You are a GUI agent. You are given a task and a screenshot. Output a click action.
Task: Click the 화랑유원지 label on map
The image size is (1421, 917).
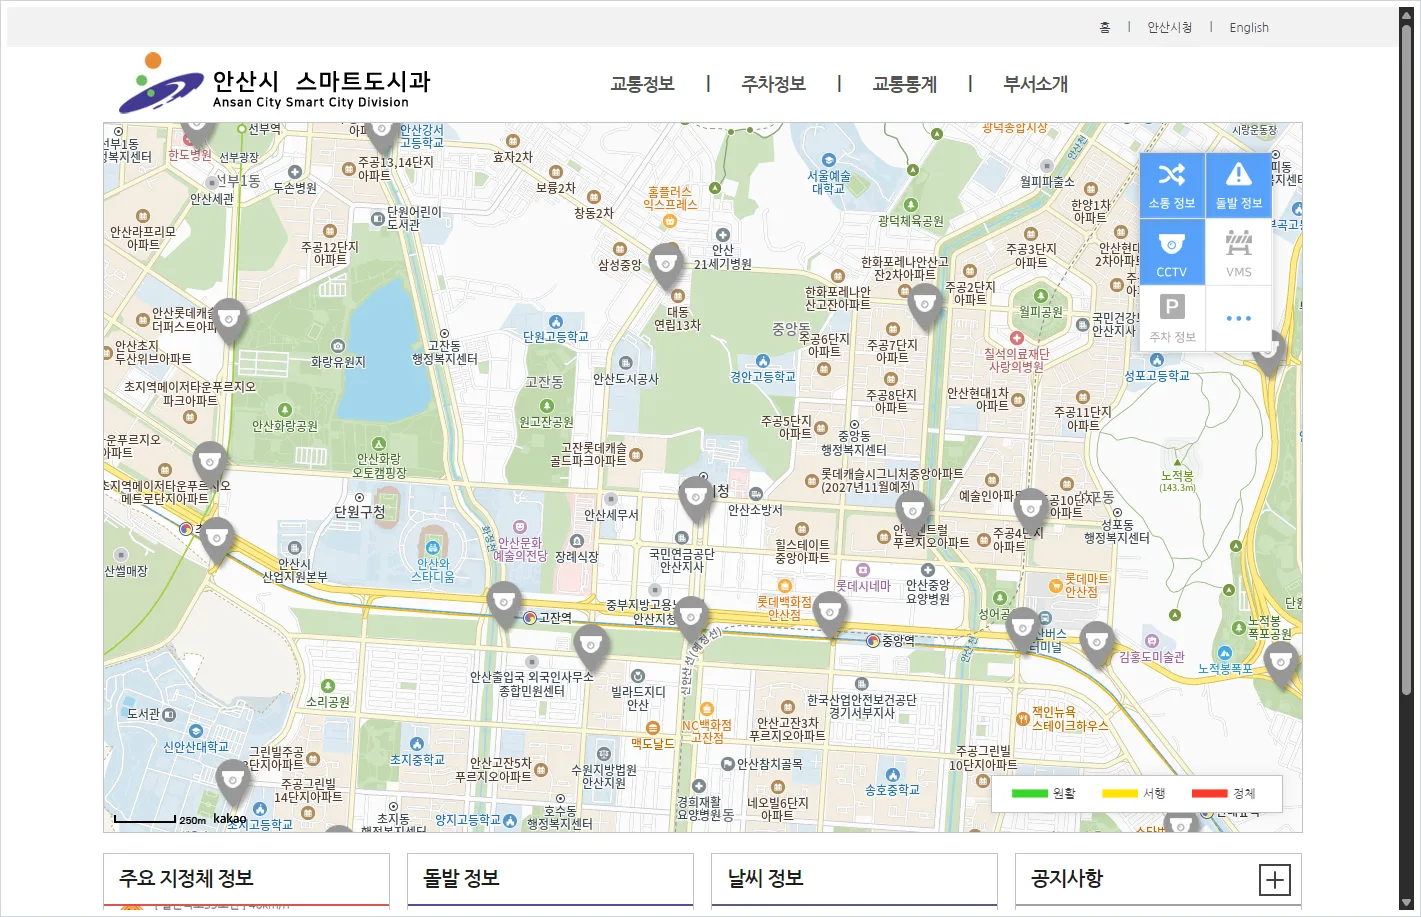(338, 362)
